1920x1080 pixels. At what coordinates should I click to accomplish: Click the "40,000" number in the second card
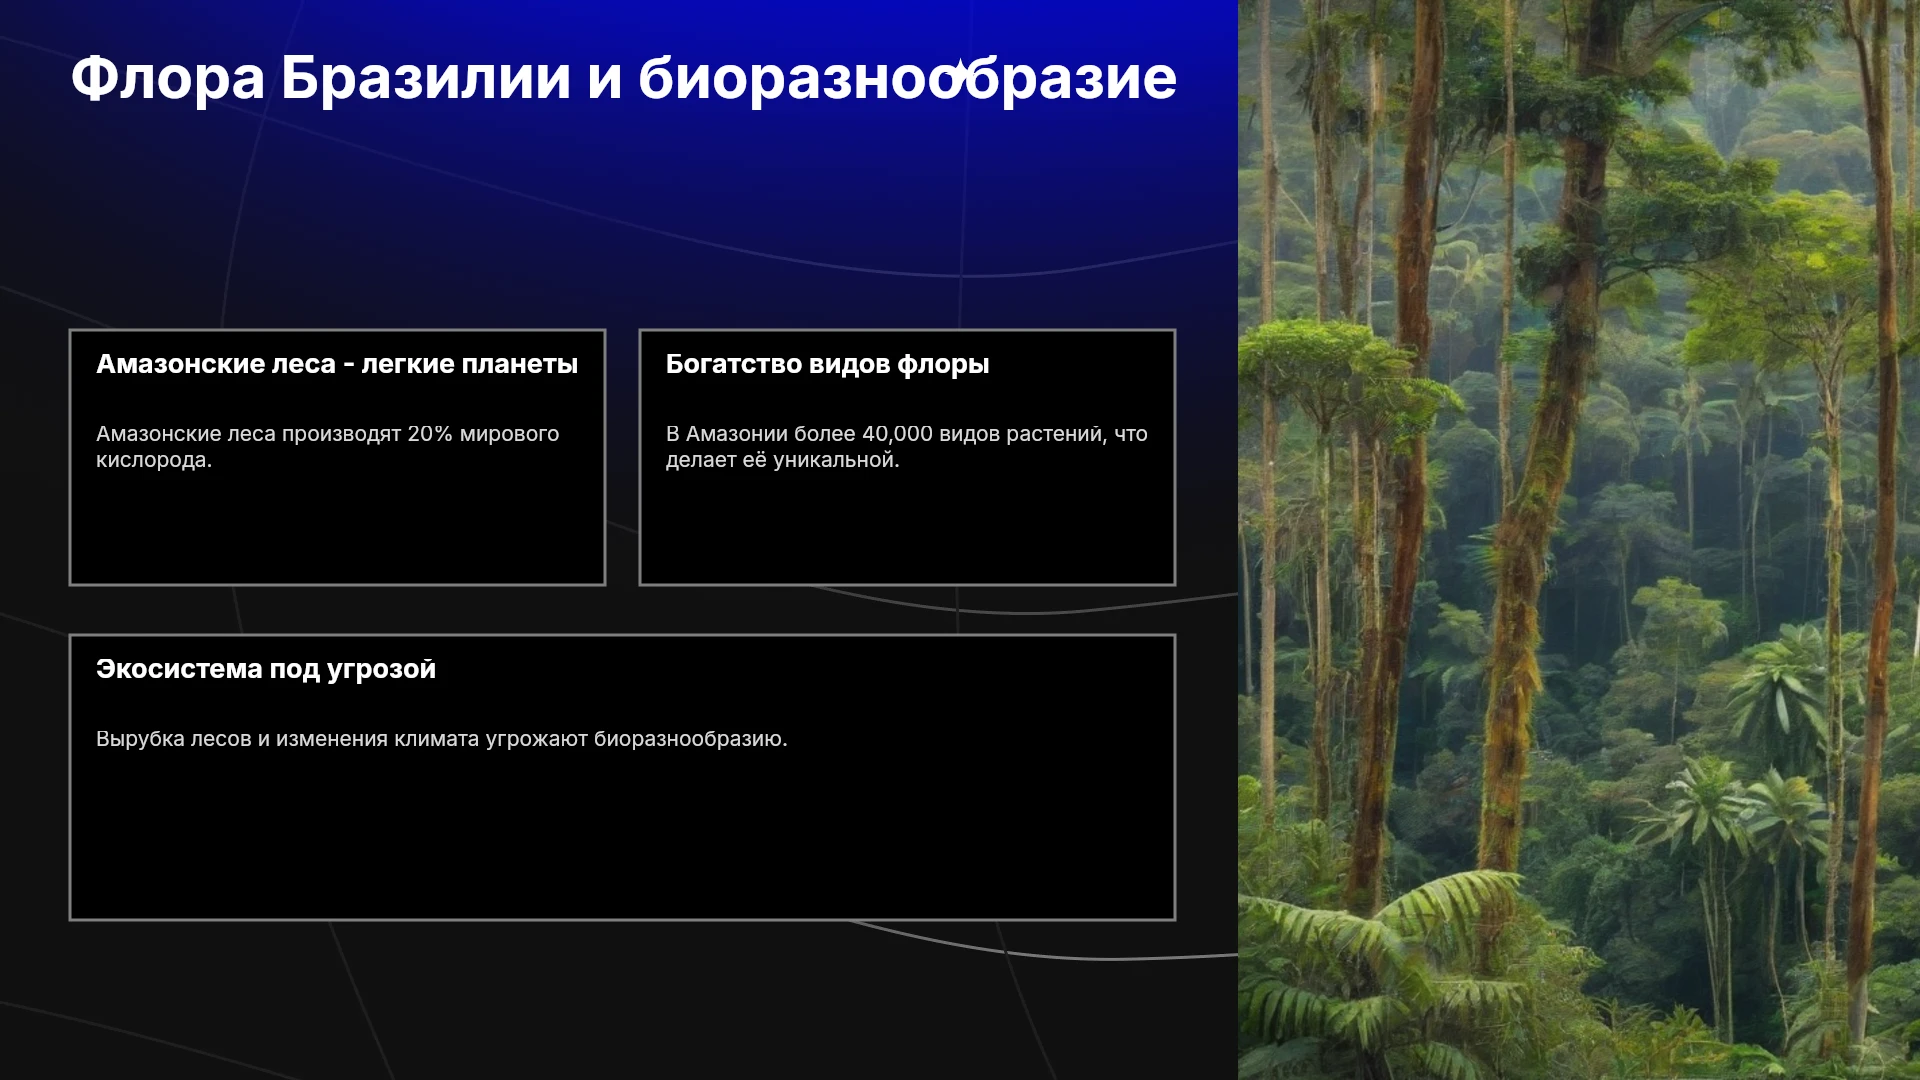897,434
